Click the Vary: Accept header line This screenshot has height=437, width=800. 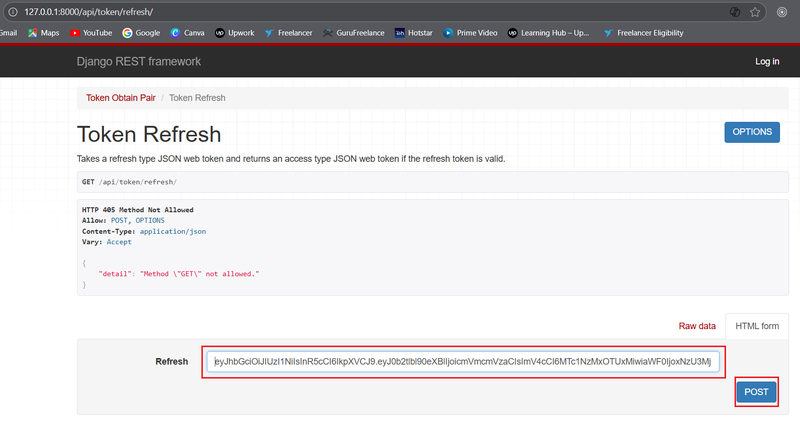click(107, 242)
